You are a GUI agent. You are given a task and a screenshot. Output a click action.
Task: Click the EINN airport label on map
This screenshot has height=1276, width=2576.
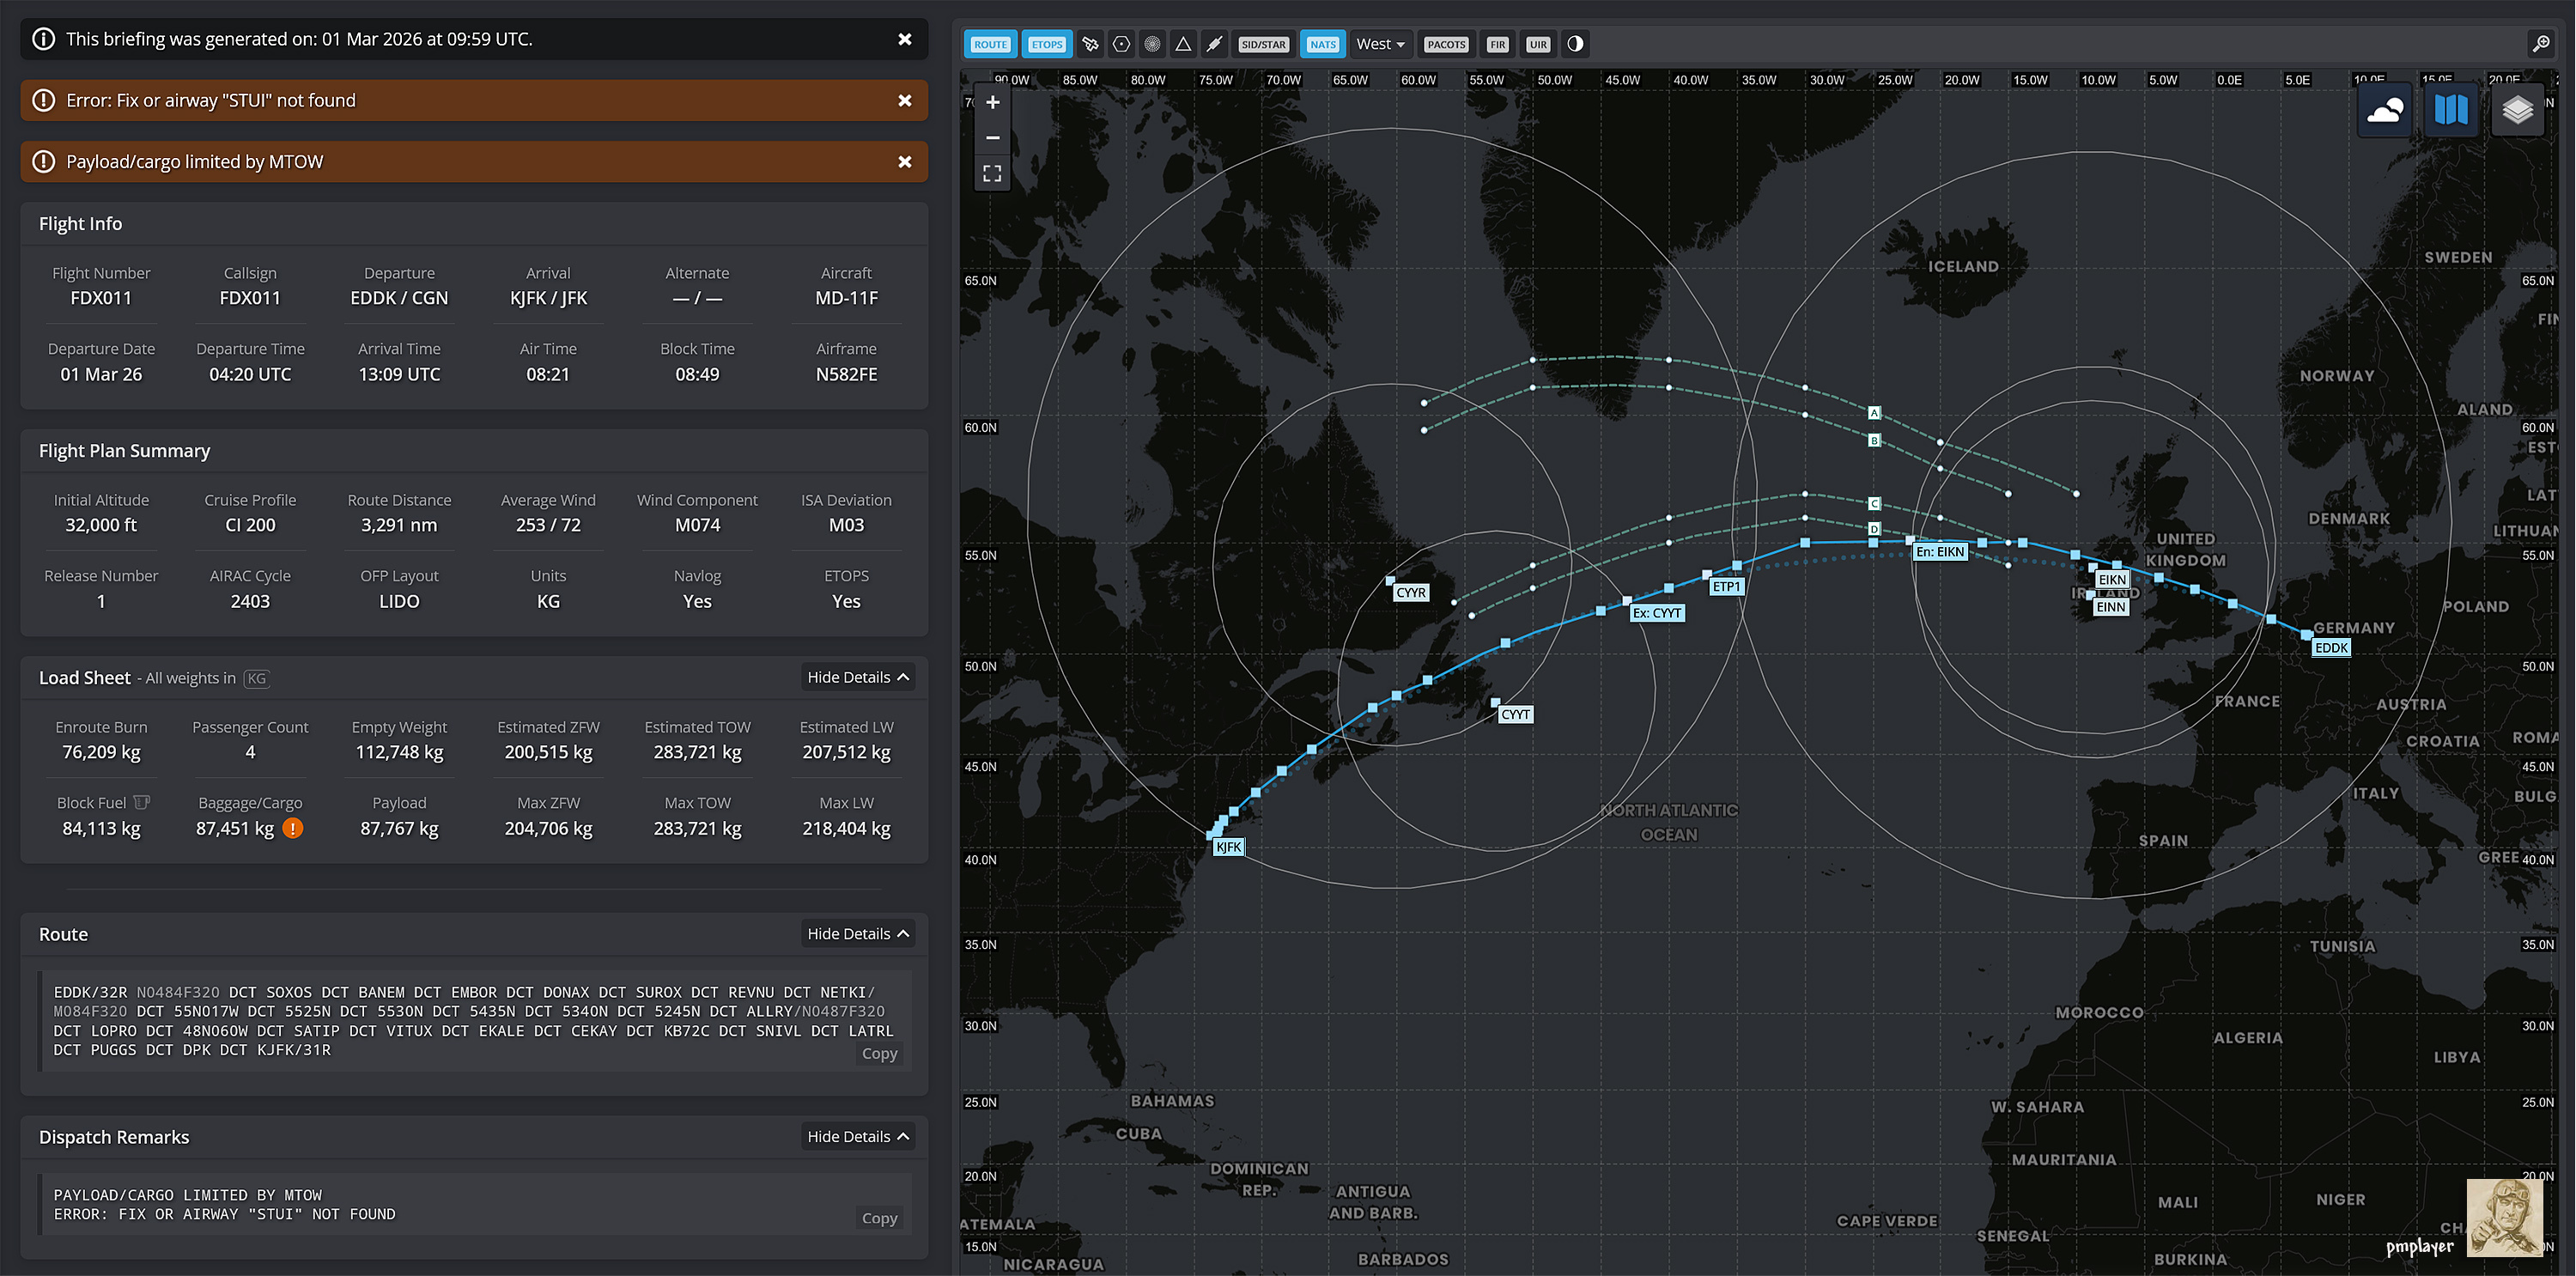click(x=2110, y=606)
